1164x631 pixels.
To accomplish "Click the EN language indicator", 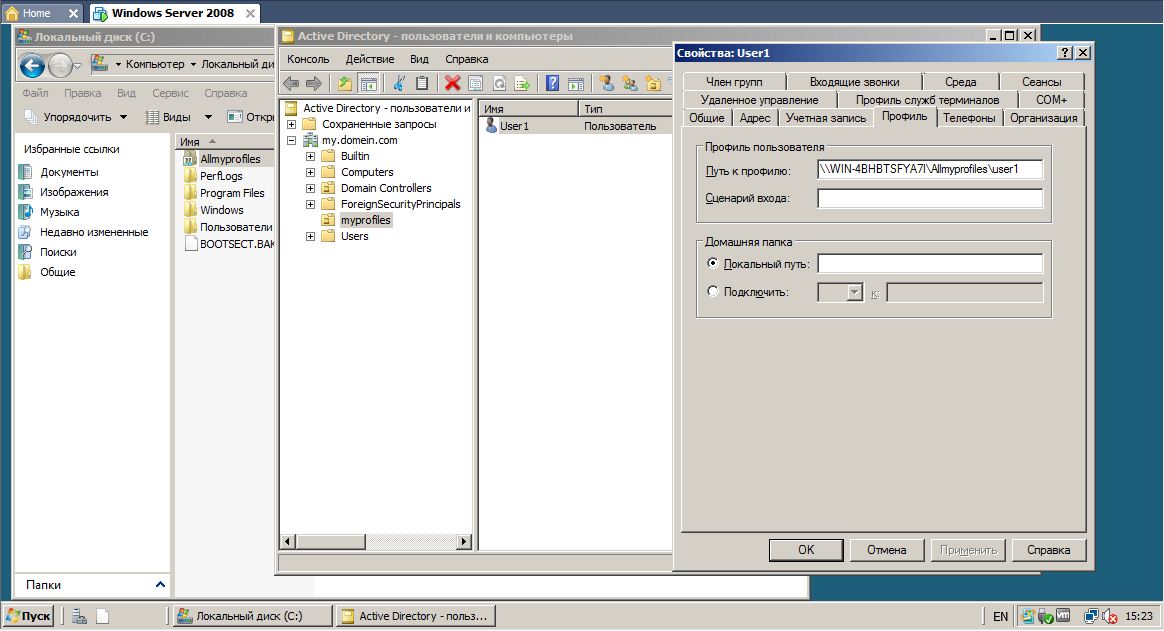I will tap(1000, 616).
